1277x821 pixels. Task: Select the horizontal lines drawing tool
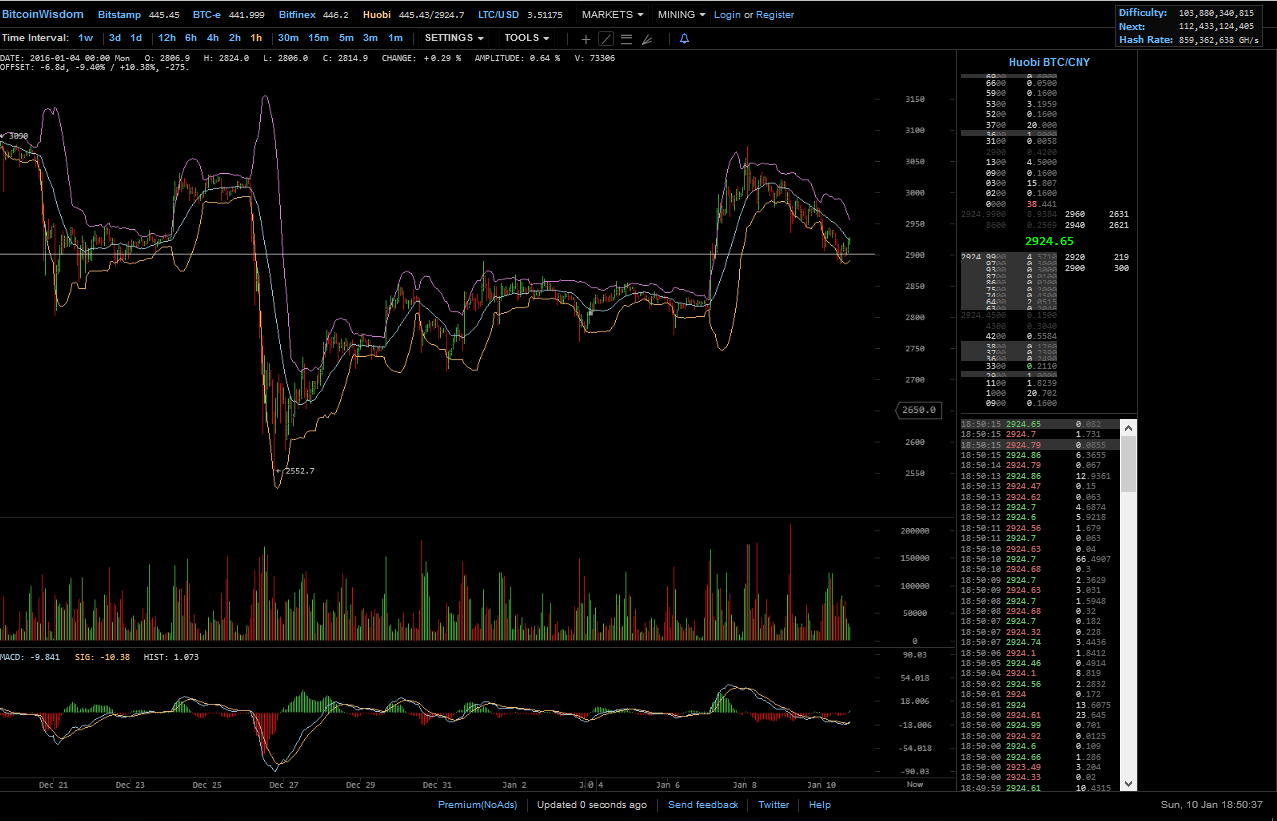(626, 39)
